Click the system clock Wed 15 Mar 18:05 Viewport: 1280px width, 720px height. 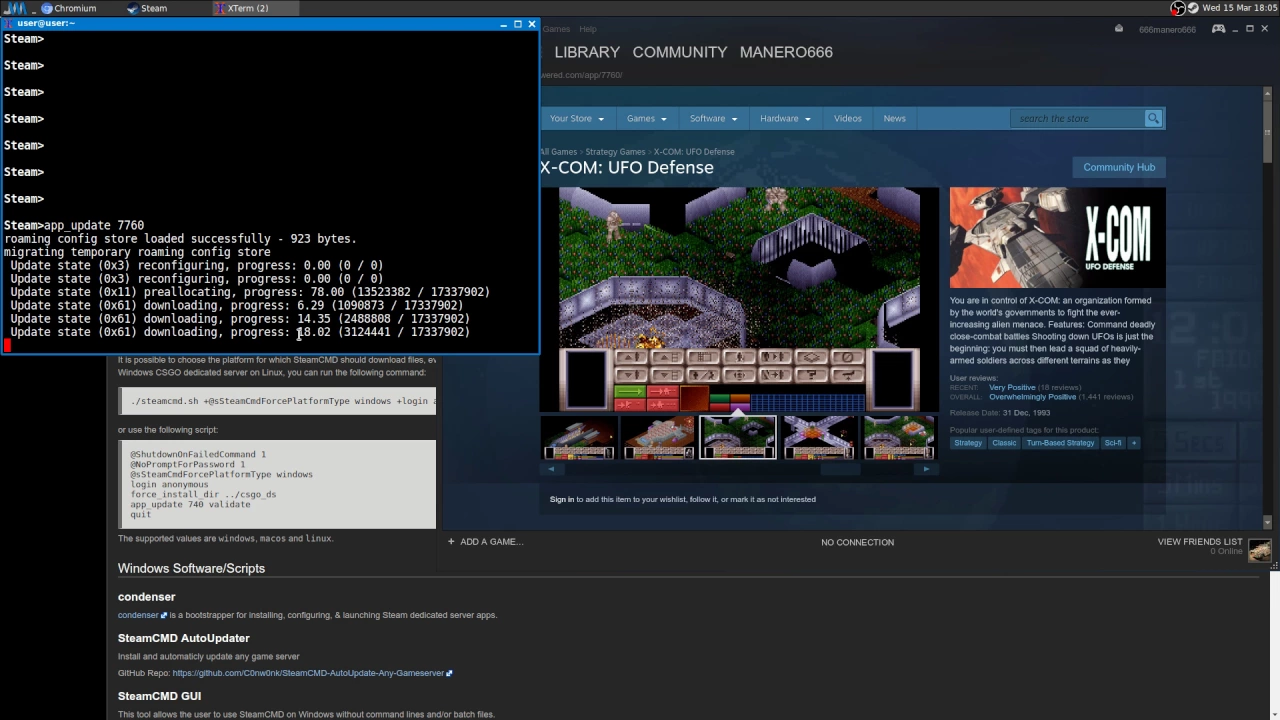tap(1239, 8)
